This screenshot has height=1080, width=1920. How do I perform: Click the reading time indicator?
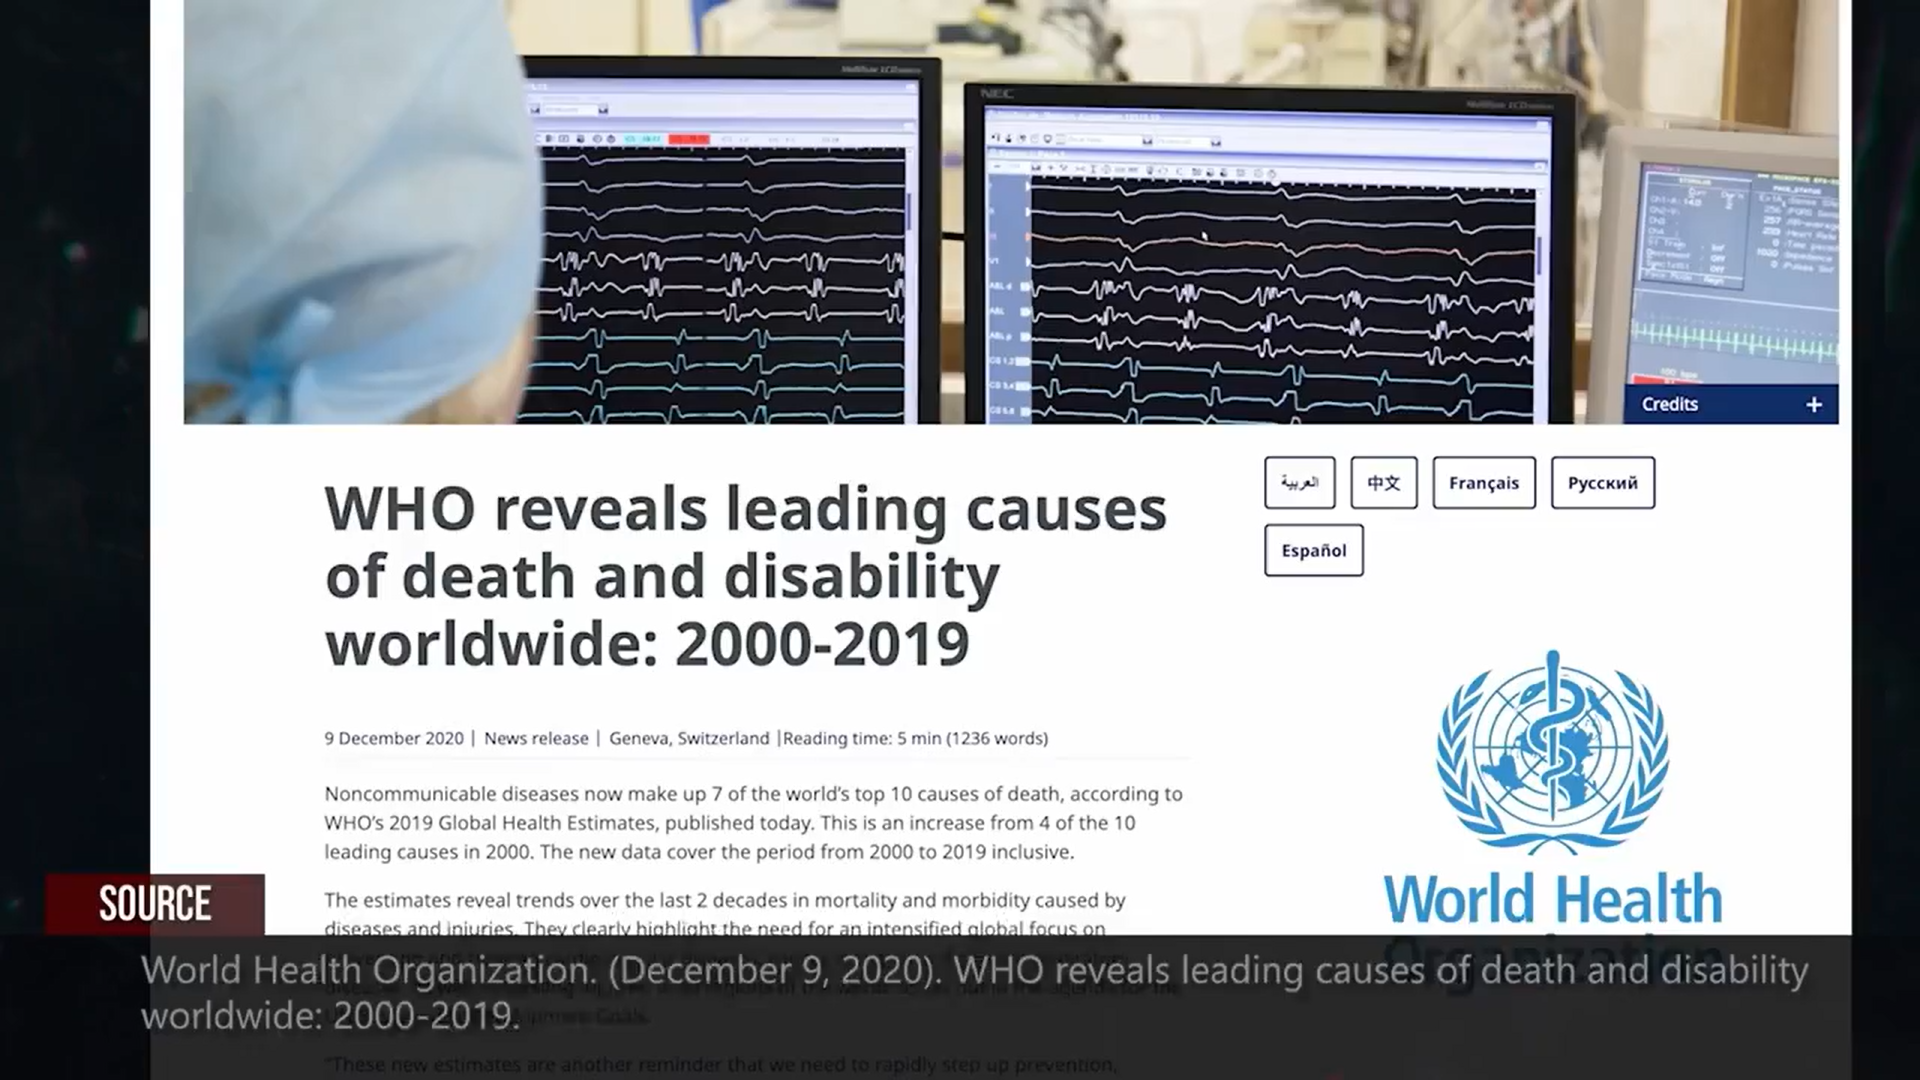(915, 739)
